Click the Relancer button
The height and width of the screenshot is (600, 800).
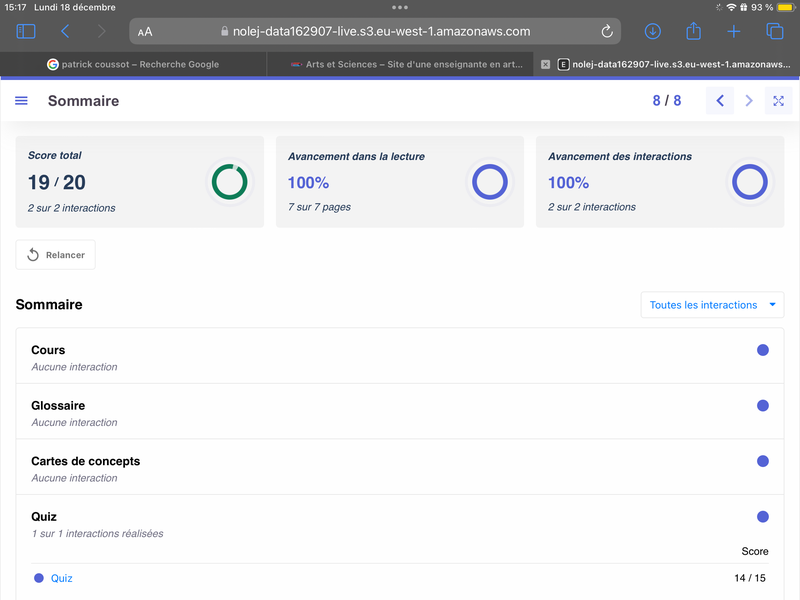pos(56,255)
